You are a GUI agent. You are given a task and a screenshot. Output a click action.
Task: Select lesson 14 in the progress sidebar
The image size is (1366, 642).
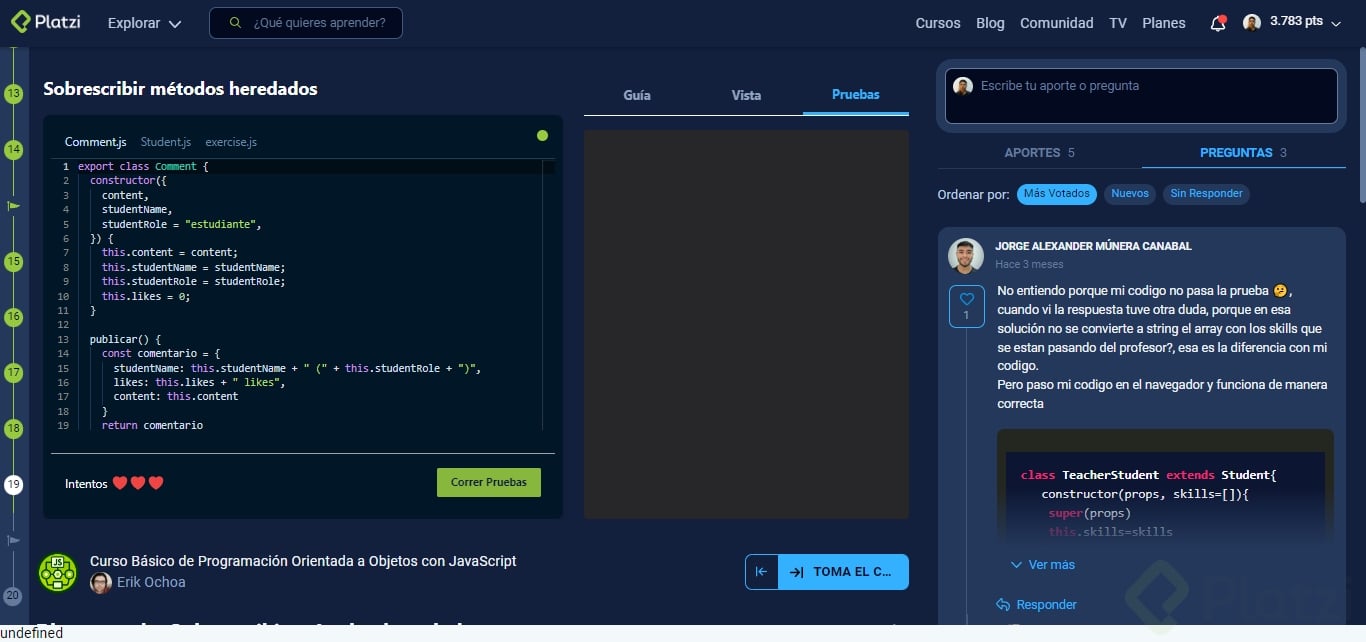pyautogui.click(x=13, y=150)
